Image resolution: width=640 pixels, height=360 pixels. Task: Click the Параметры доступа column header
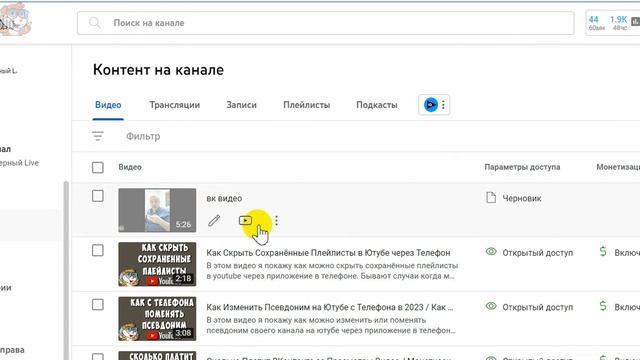(522, 167)
